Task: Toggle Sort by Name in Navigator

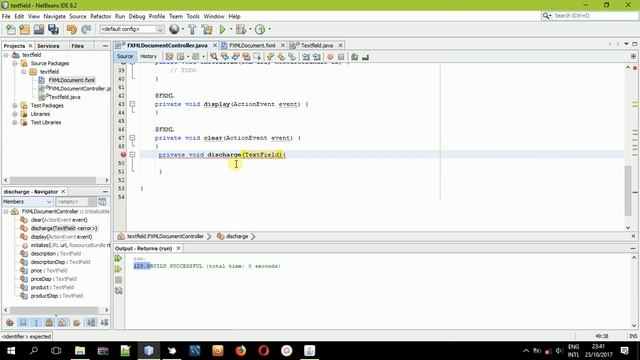Action: 91,323
